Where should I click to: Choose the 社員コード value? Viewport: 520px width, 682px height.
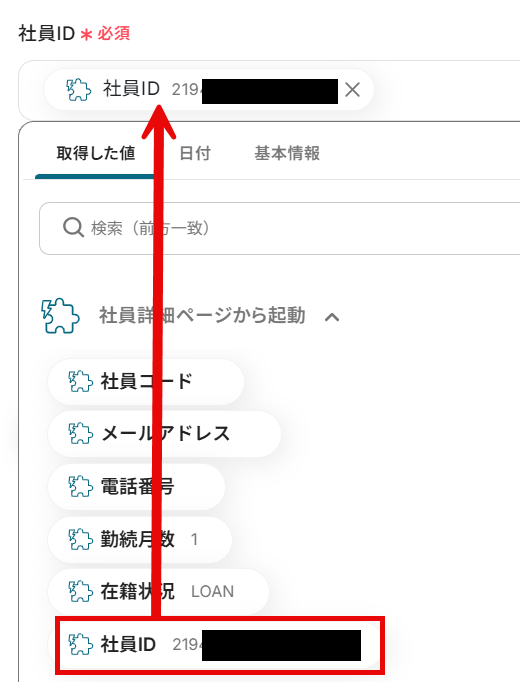(146, 382)
